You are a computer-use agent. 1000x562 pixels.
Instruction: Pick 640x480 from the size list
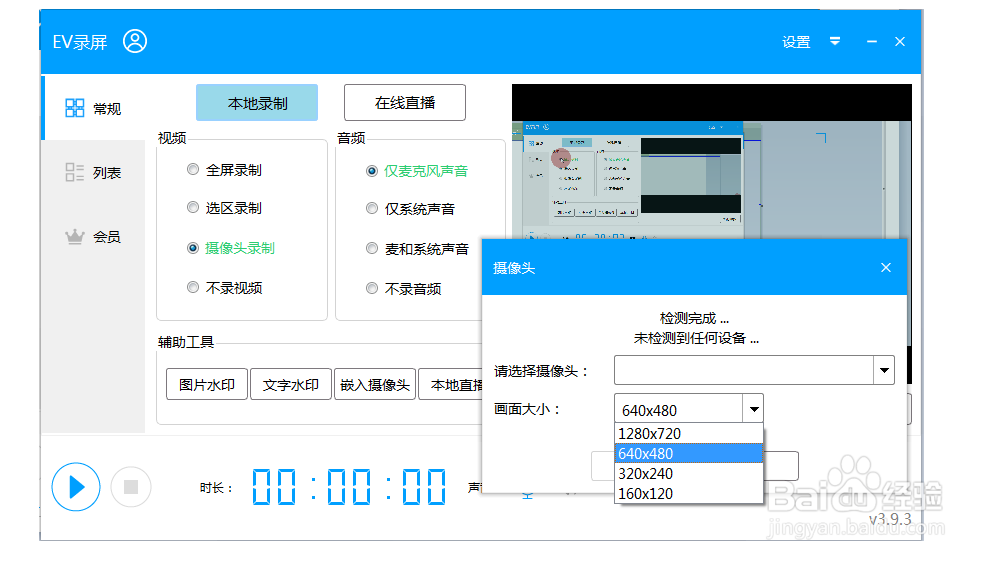689,454
